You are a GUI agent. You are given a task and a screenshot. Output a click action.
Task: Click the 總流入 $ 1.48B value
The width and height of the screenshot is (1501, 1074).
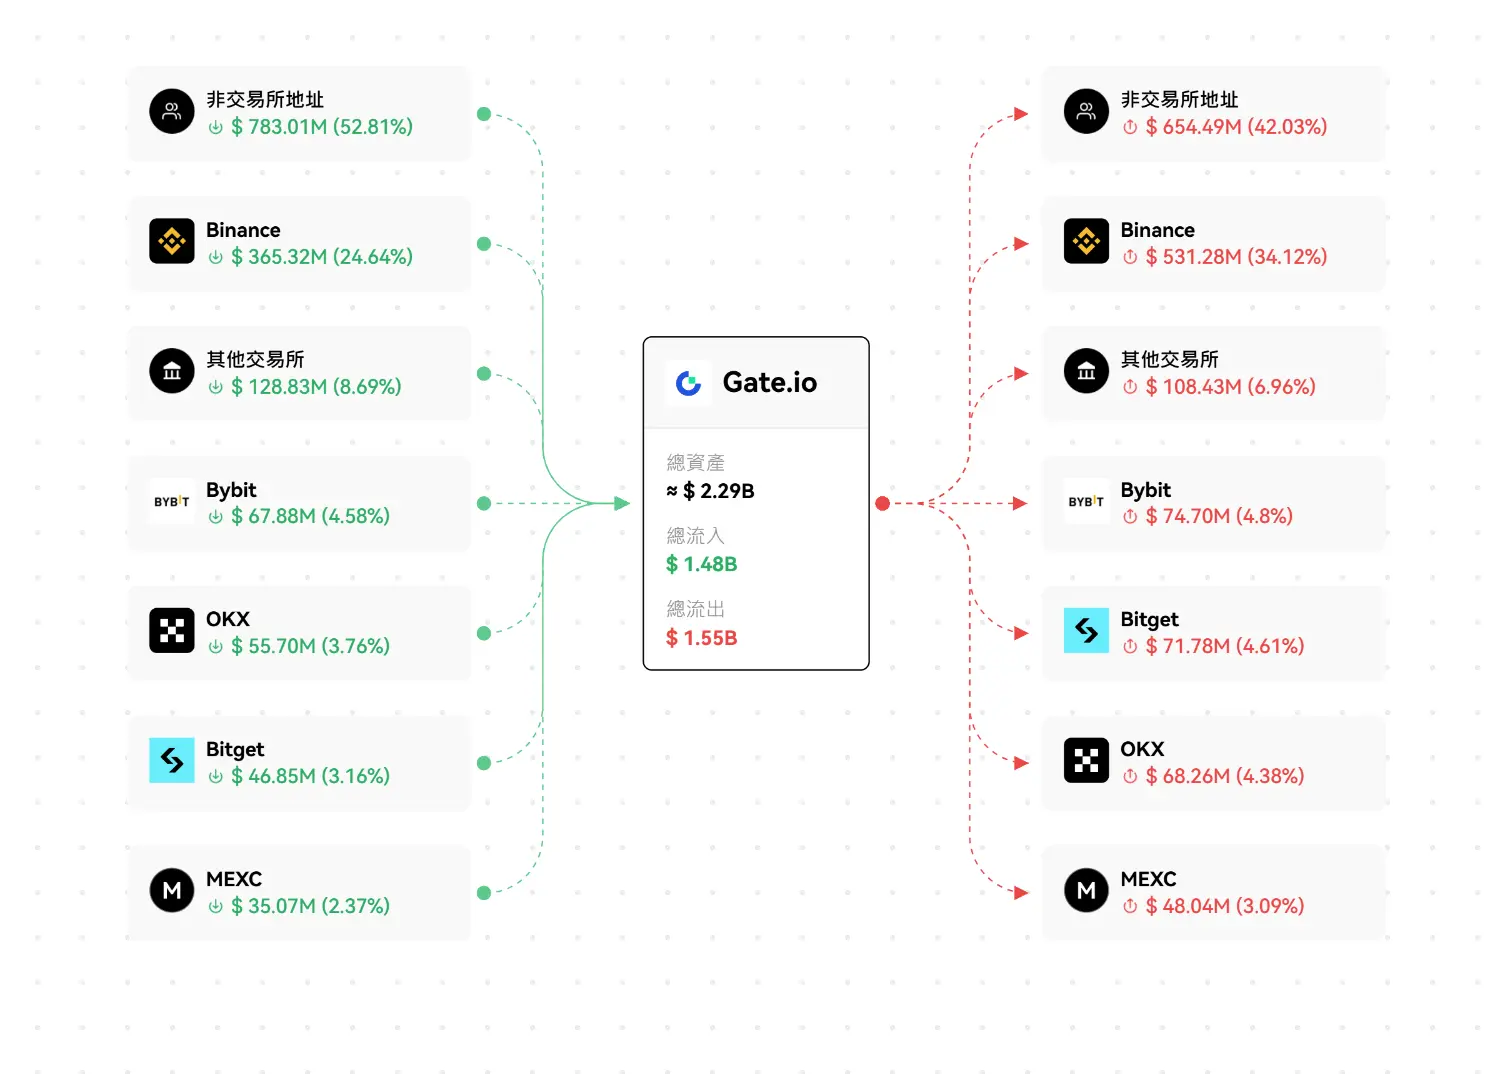pos(702,564)
